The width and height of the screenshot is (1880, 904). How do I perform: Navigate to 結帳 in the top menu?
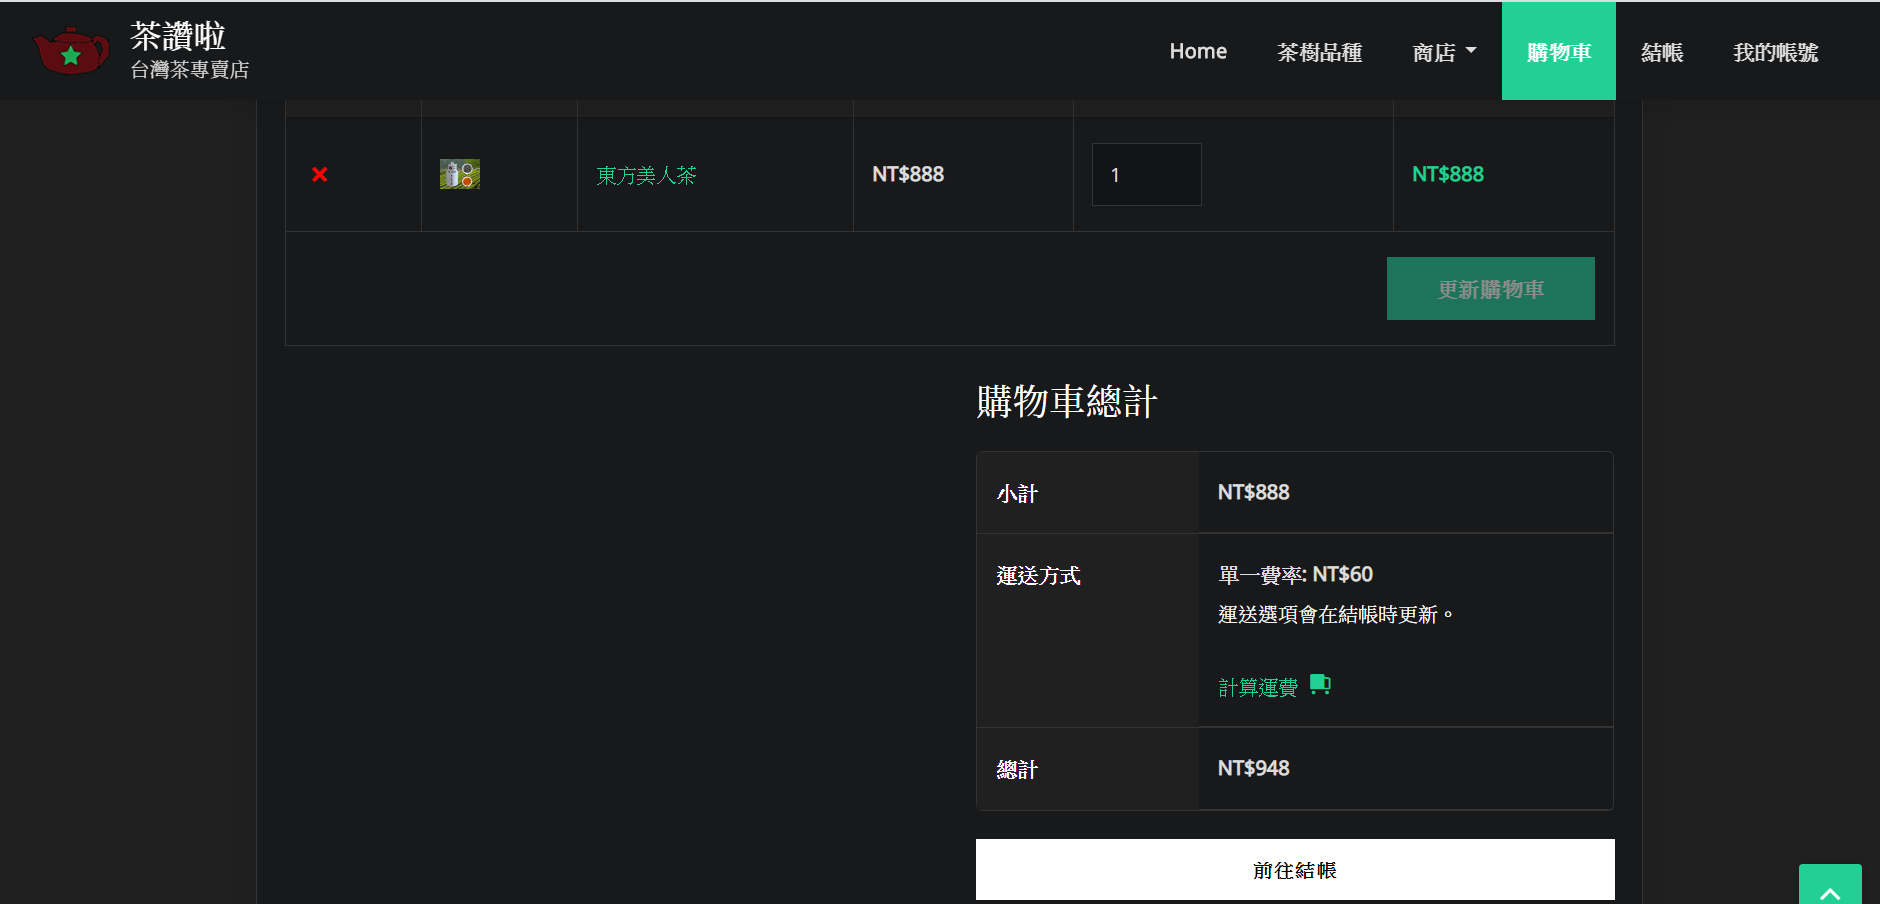[1662, 52]
